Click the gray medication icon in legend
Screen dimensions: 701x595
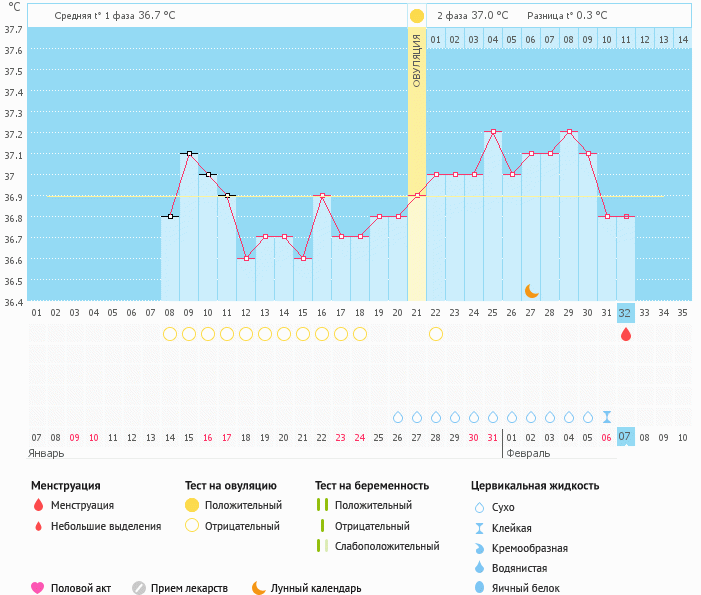tap(139, 588)
